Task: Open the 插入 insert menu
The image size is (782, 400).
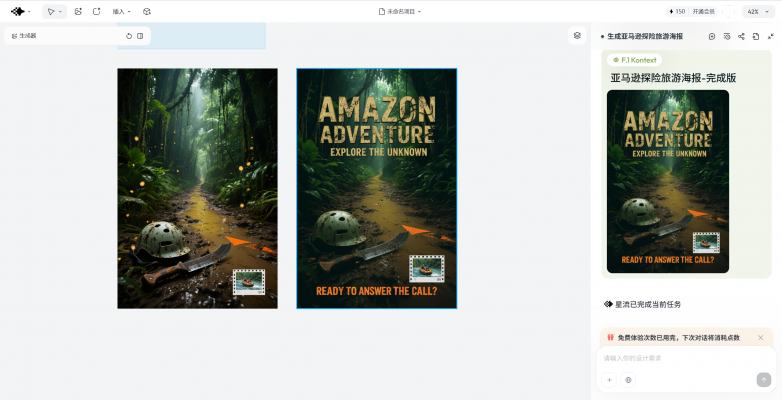Action: (x=121, y=11)
